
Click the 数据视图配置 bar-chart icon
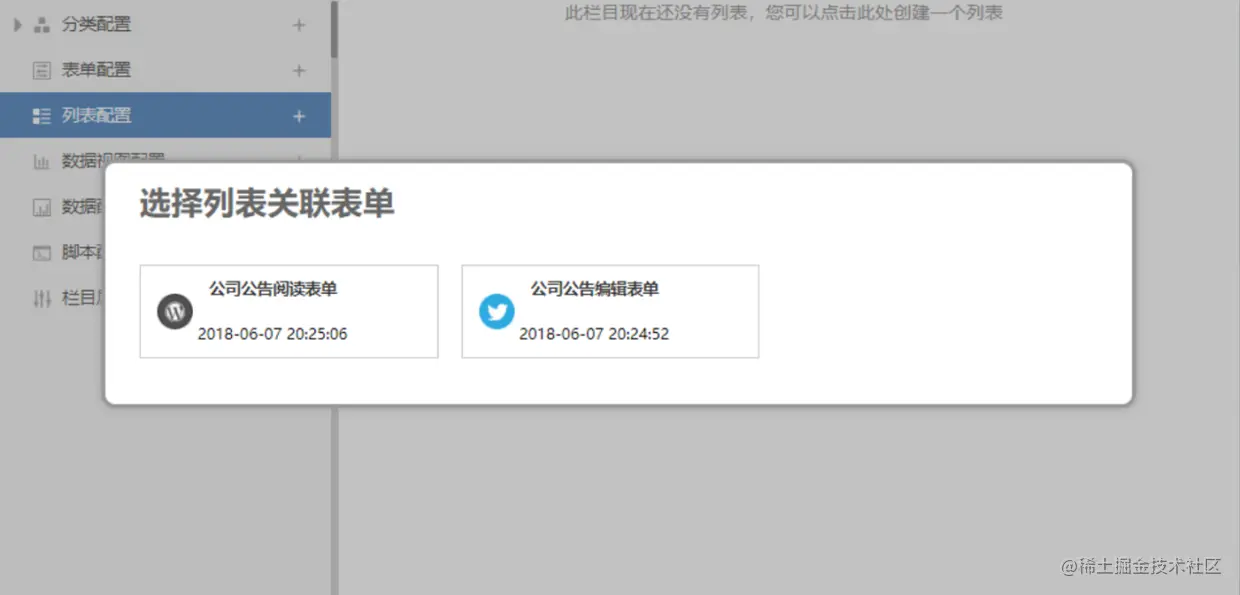click(42, 161)
